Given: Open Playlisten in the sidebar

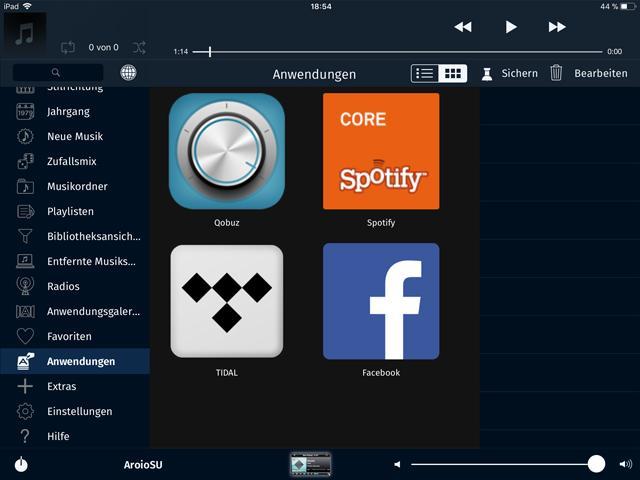Looking at the screenshot, I should click(x=75, y=211).
